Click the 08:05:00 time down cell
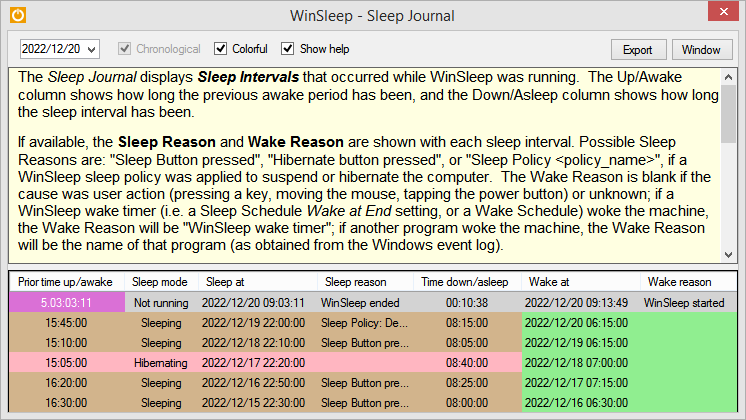Screen dimensions: 746x420 (467, 342)
